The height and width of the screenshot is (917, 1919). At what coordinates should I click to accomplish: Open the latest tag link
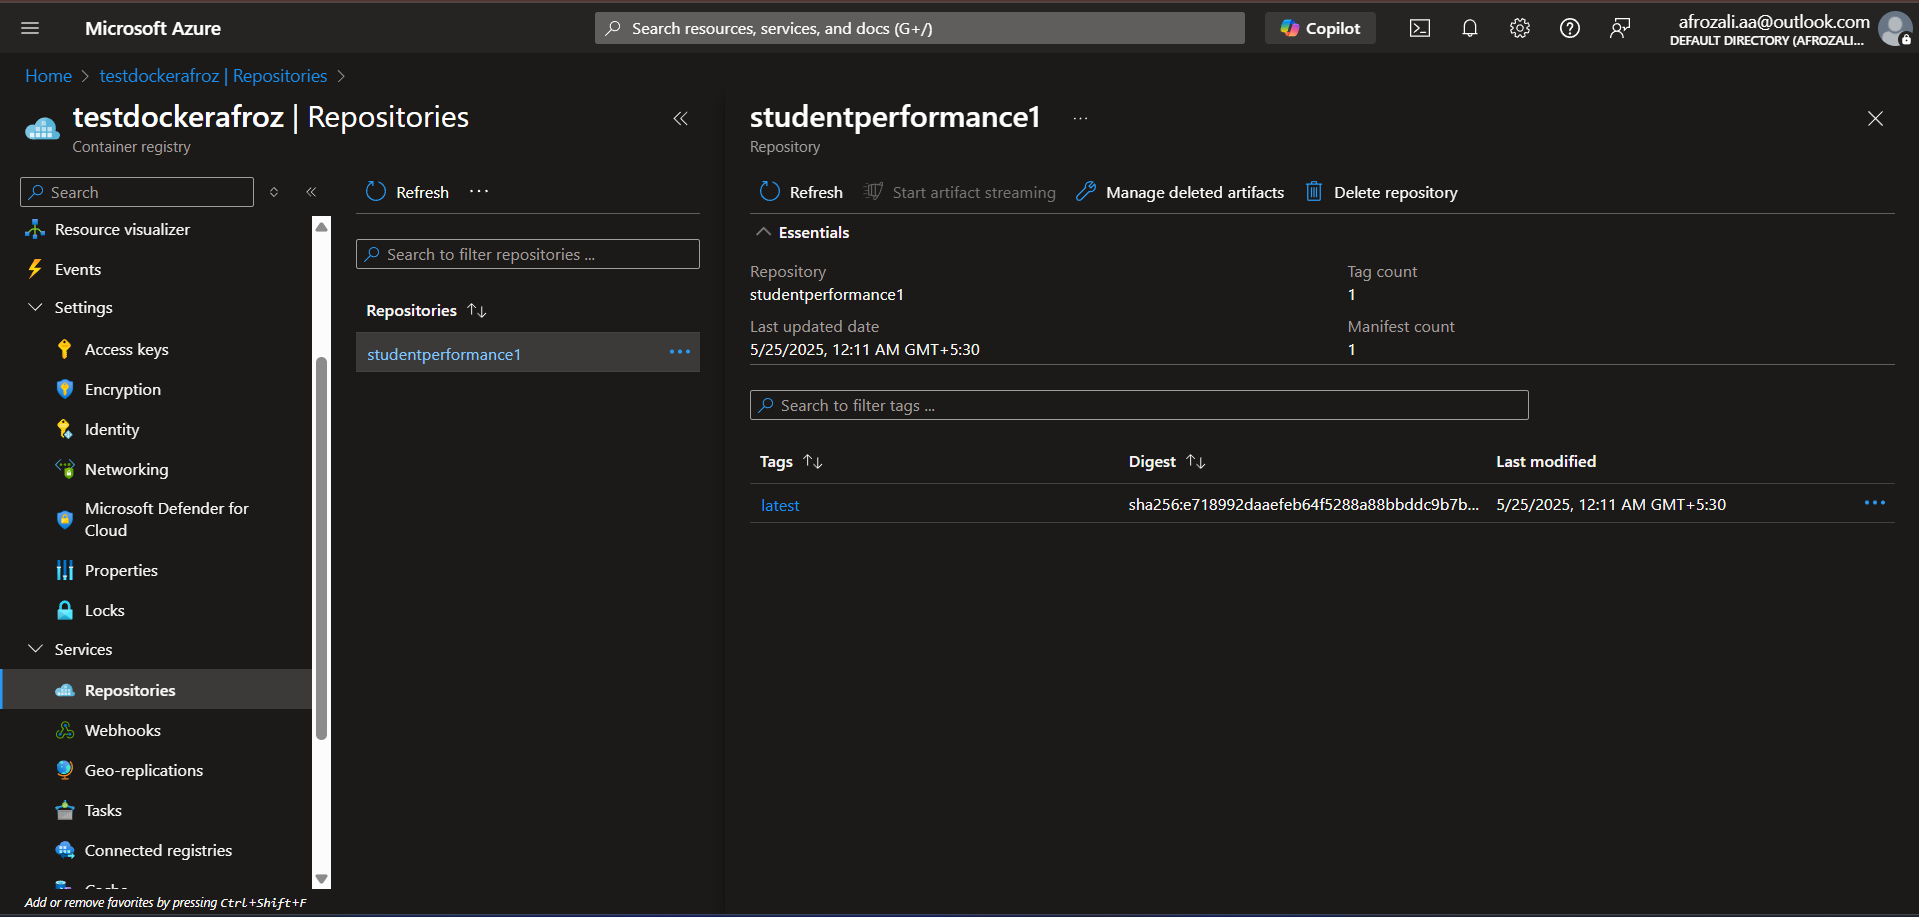pyautogui.click(x=780, y=505)
